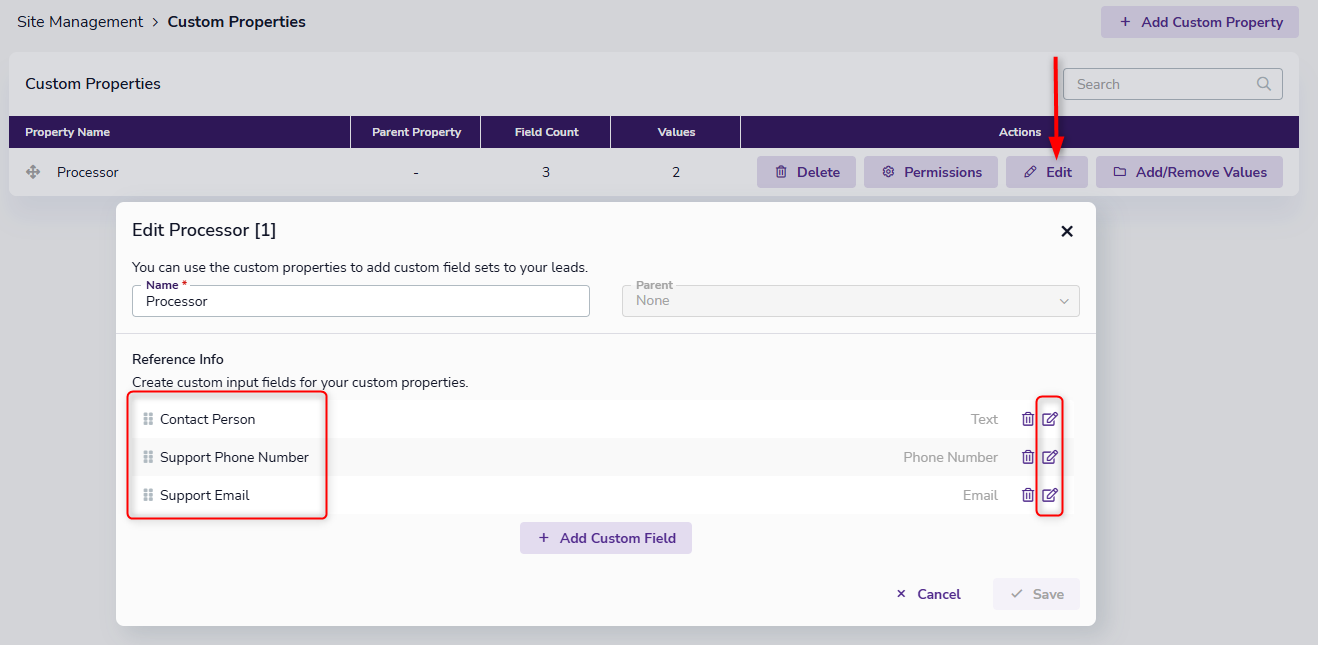The image size is (1318, 645).
Task: Click the search magnifier icon
Action: click(x=1264, y=84)
